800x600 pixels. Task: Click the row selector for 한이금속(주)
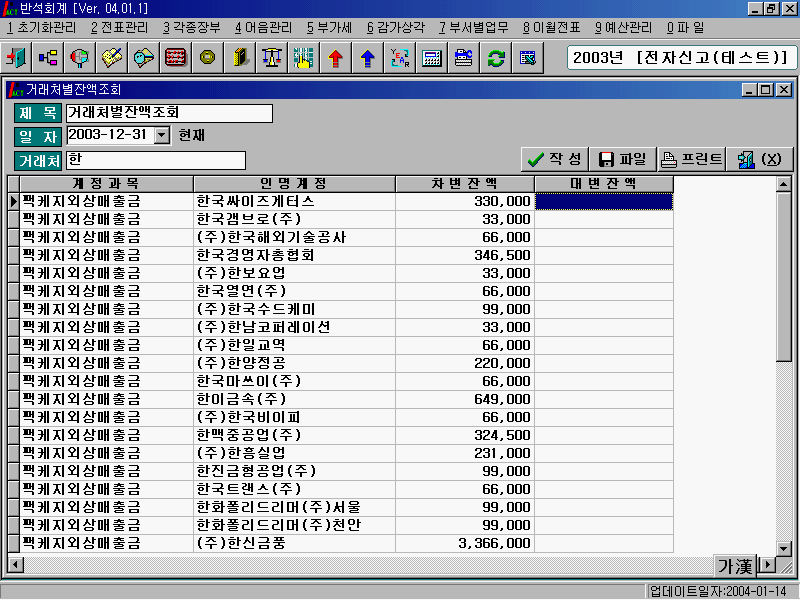click(14, 399)
